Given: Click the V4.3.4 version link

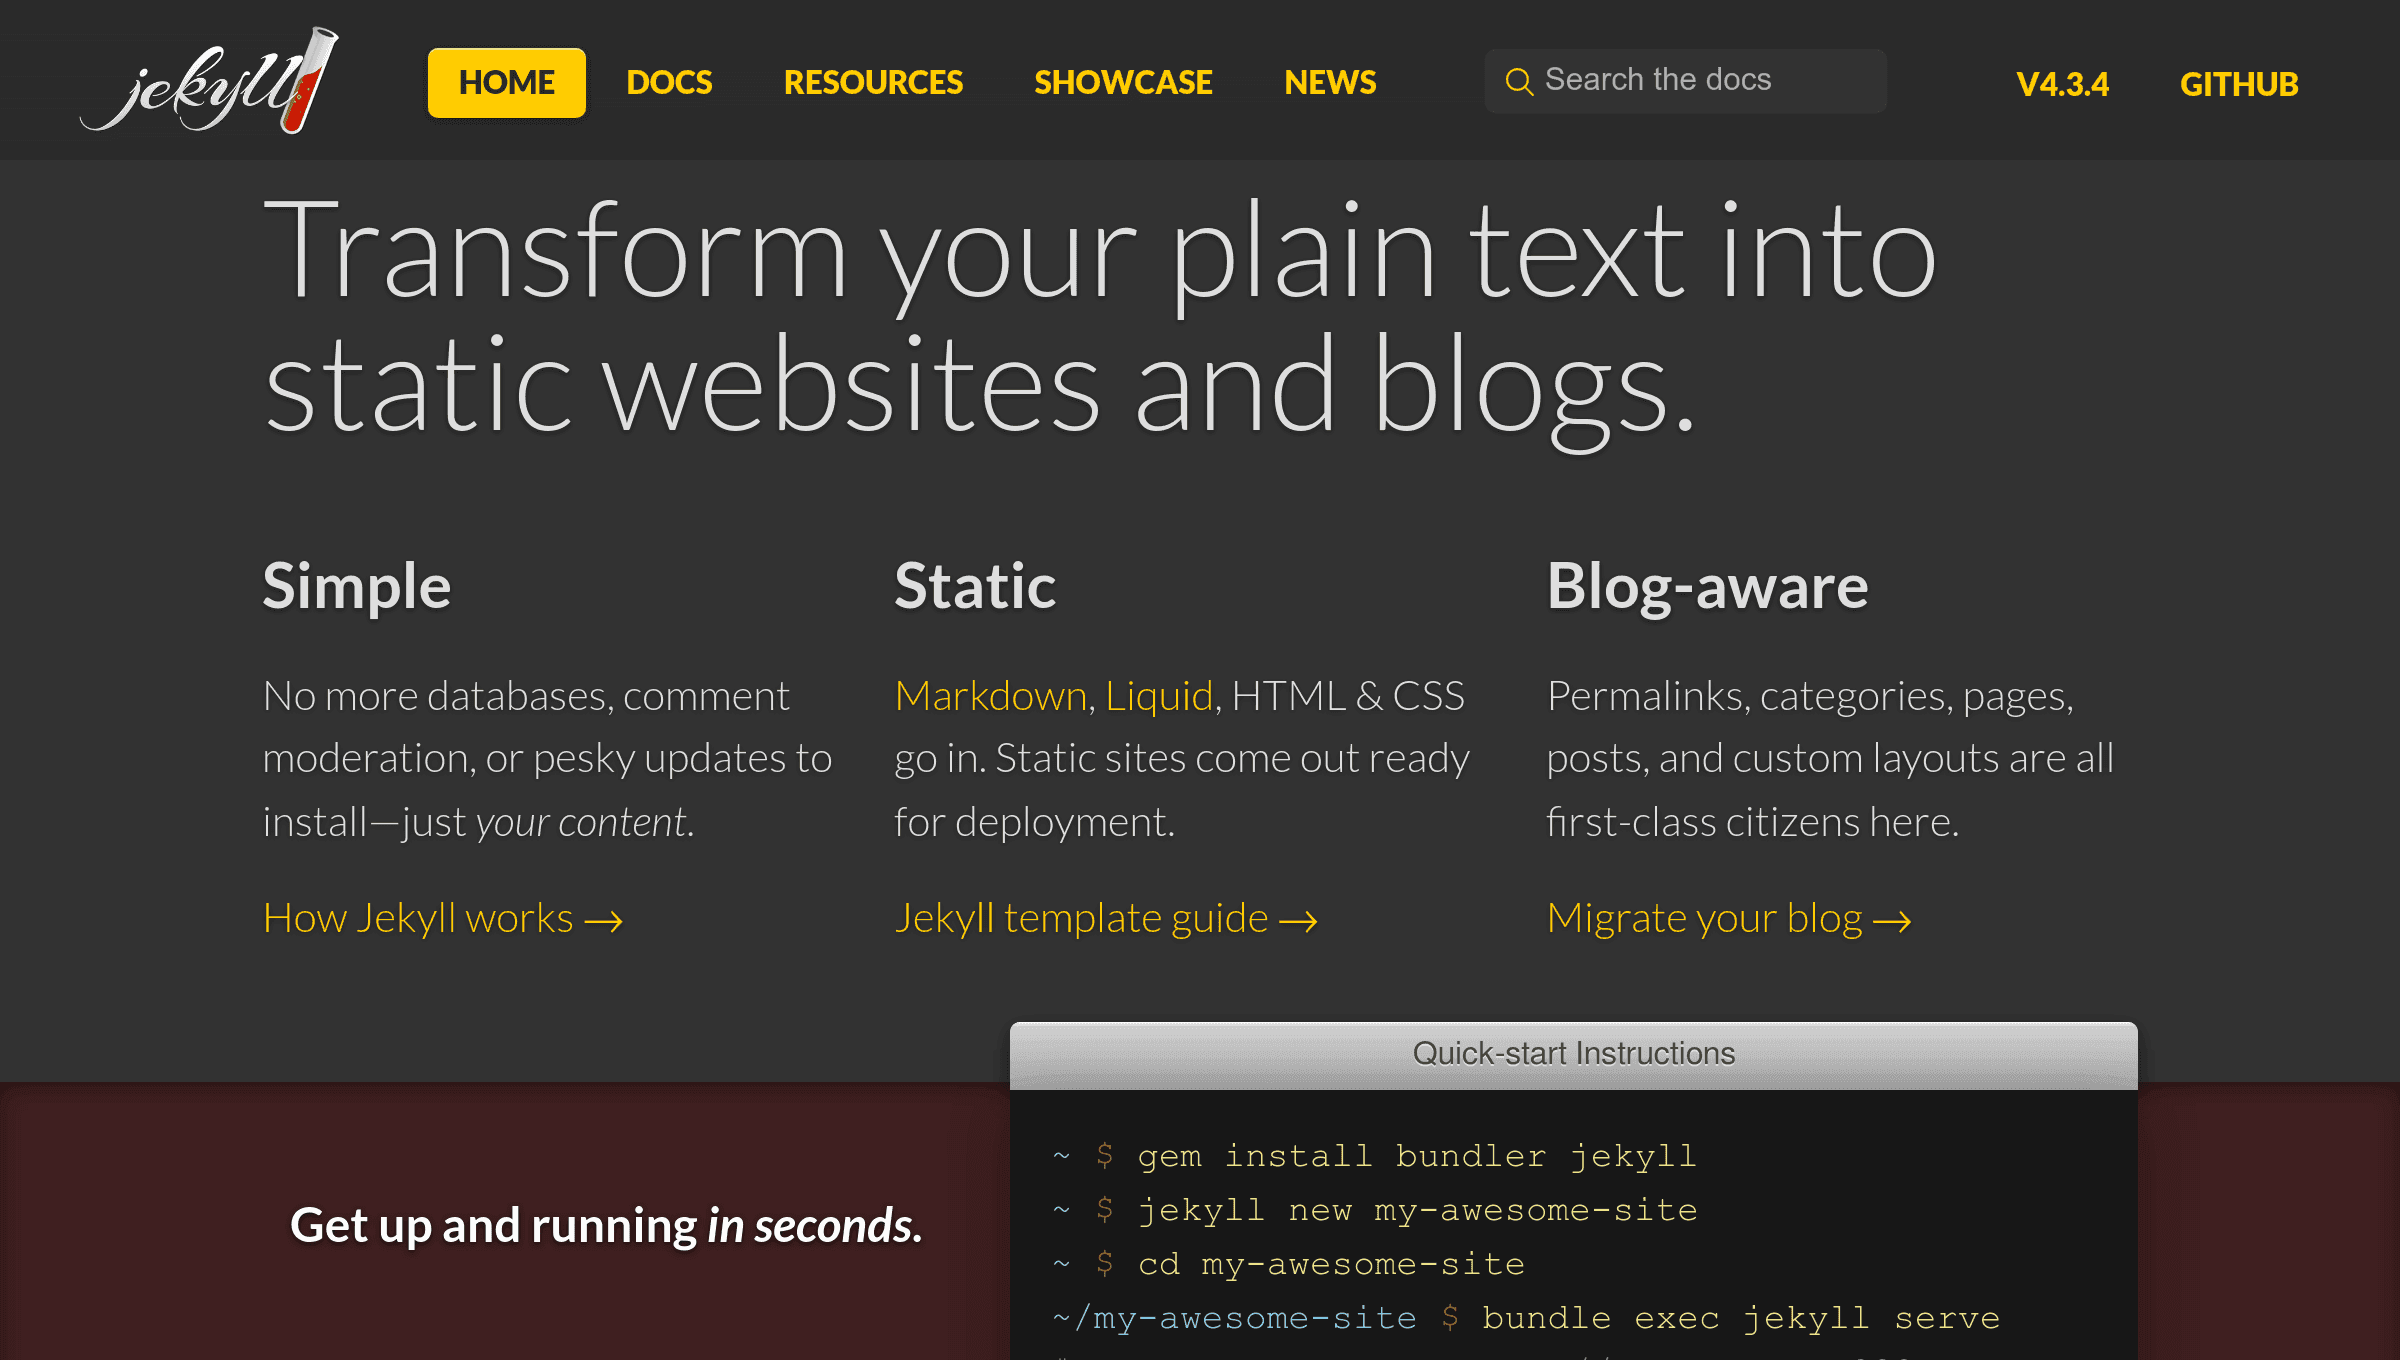Looking at the screenshot, I should (2062, 85).
